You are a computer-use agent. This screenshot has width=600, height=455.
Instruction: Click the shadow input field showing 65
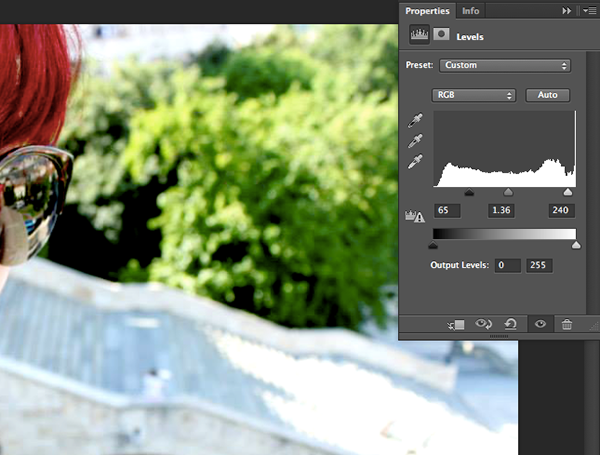(449, 211)
